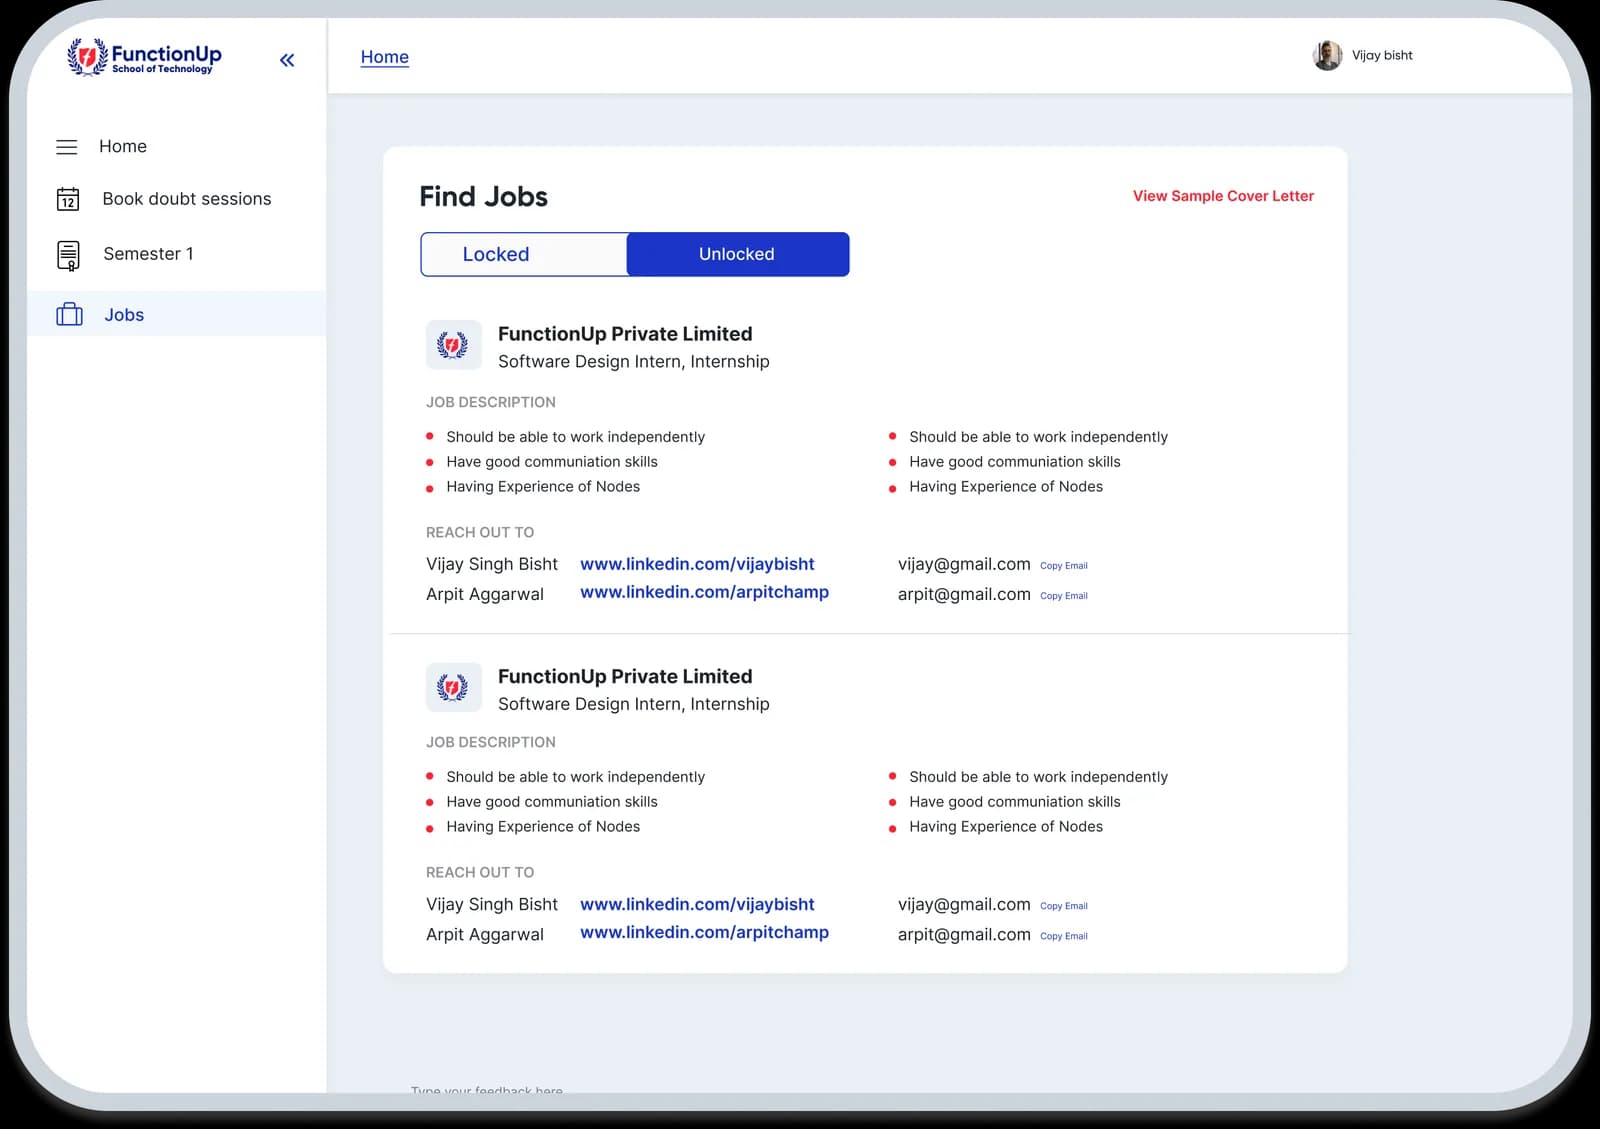Click the Vijay bisht username
The width and height of the screenshot is (1600, 1129).
(x=1382, y=55)
